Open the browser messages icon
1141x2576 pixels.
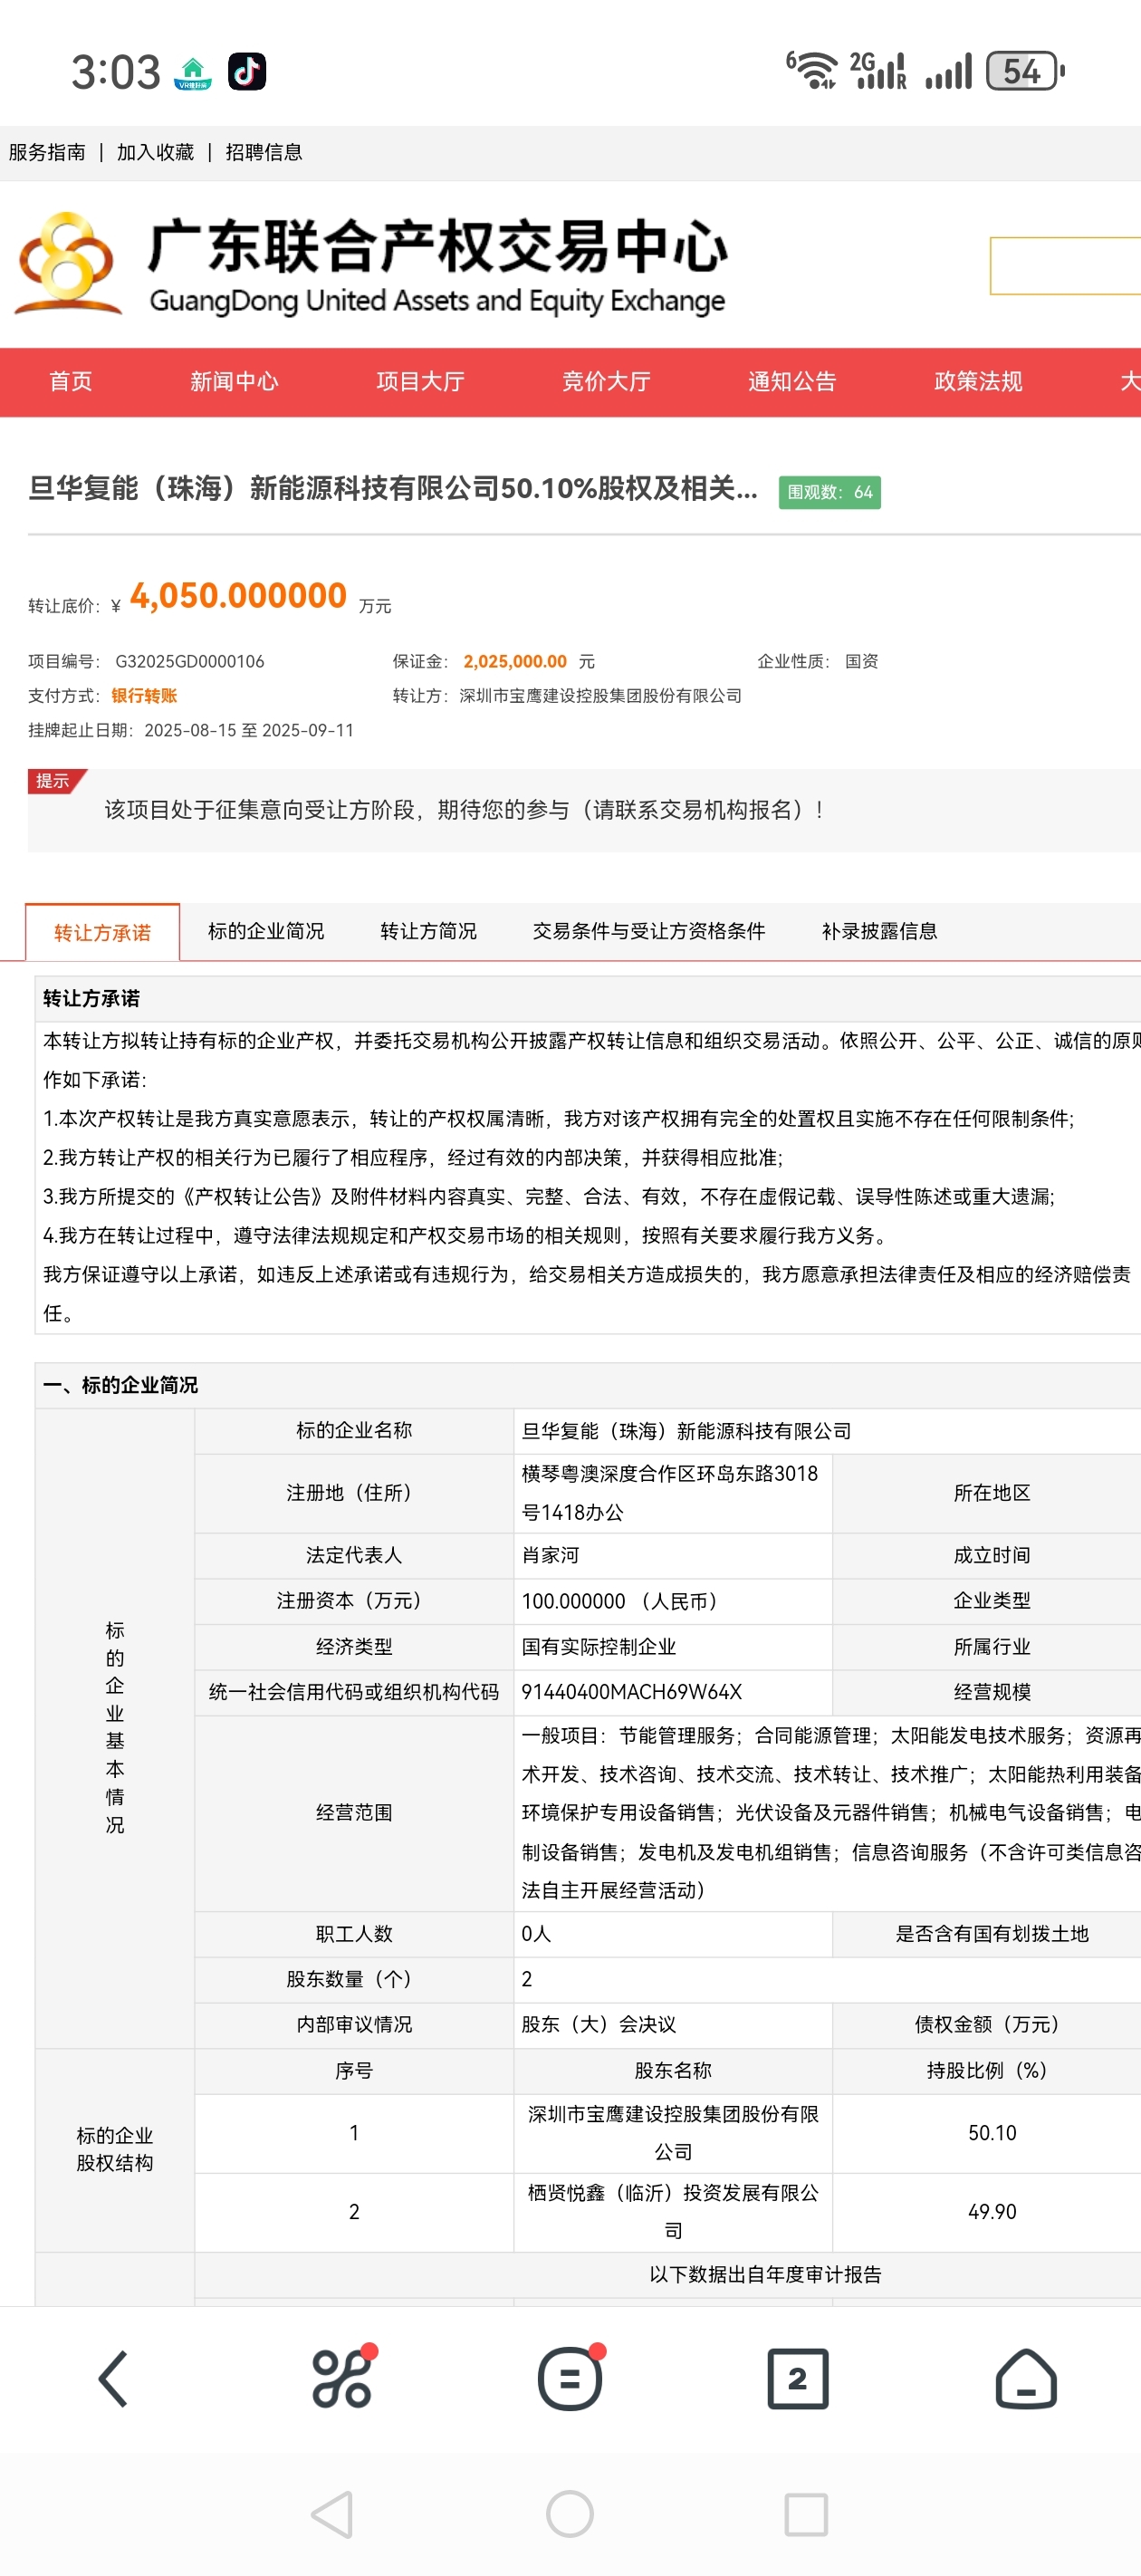[x=570, y=2377]
